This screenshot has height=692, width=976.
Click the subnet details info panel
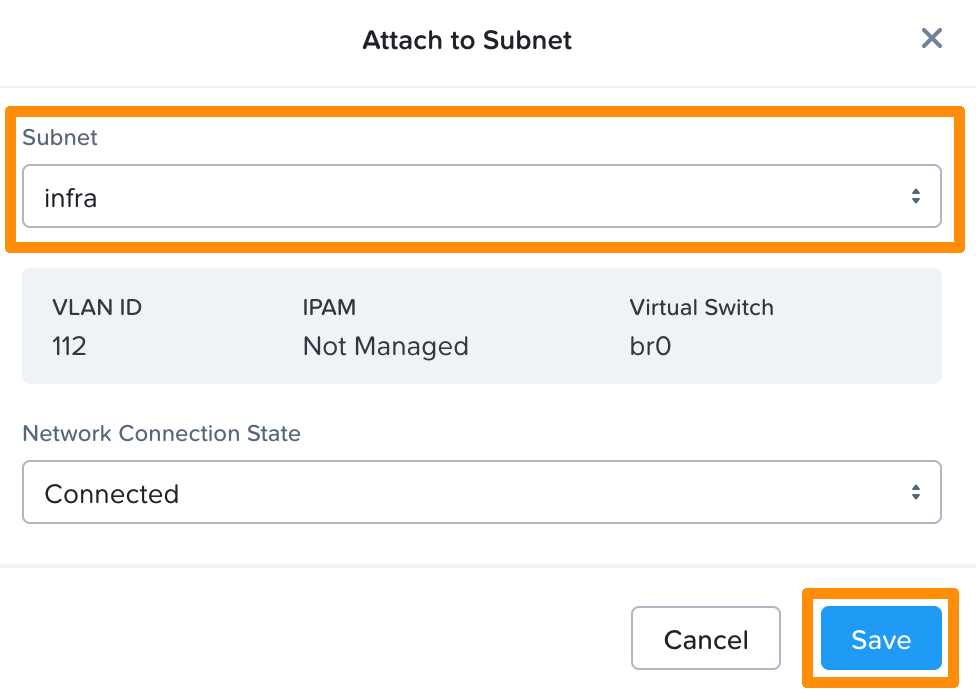click(483, 326)
